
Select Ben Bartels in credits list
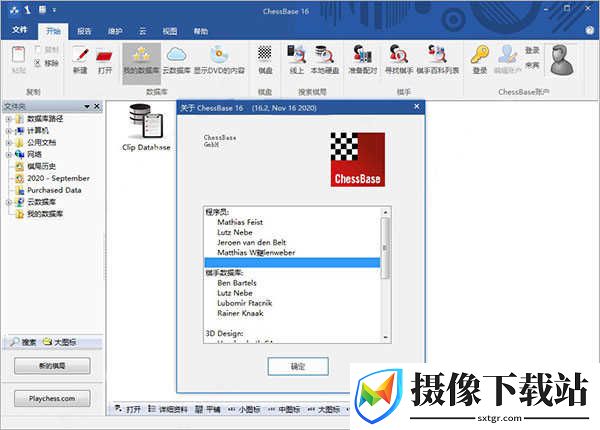click(x=237, y=283)
